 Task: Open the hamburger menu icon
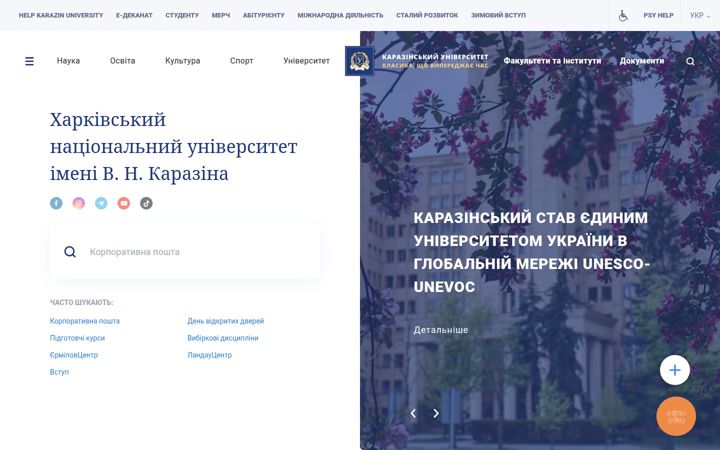click(29, 61)
